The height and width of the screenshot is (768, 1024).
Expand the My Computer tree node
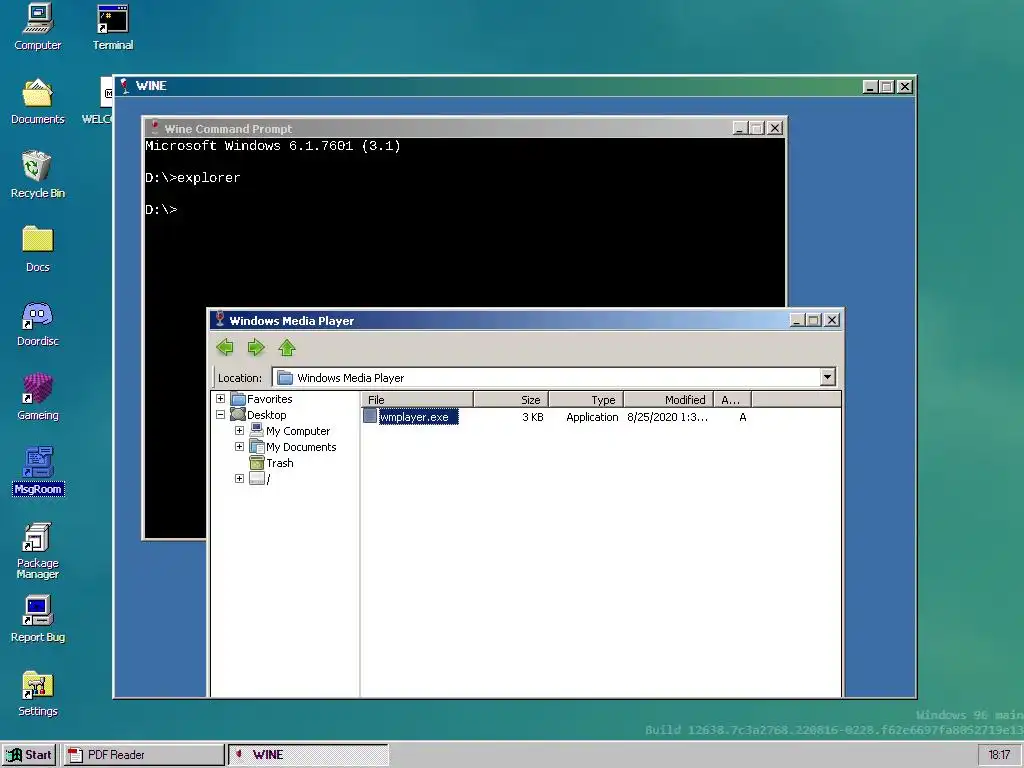(239, 430)
